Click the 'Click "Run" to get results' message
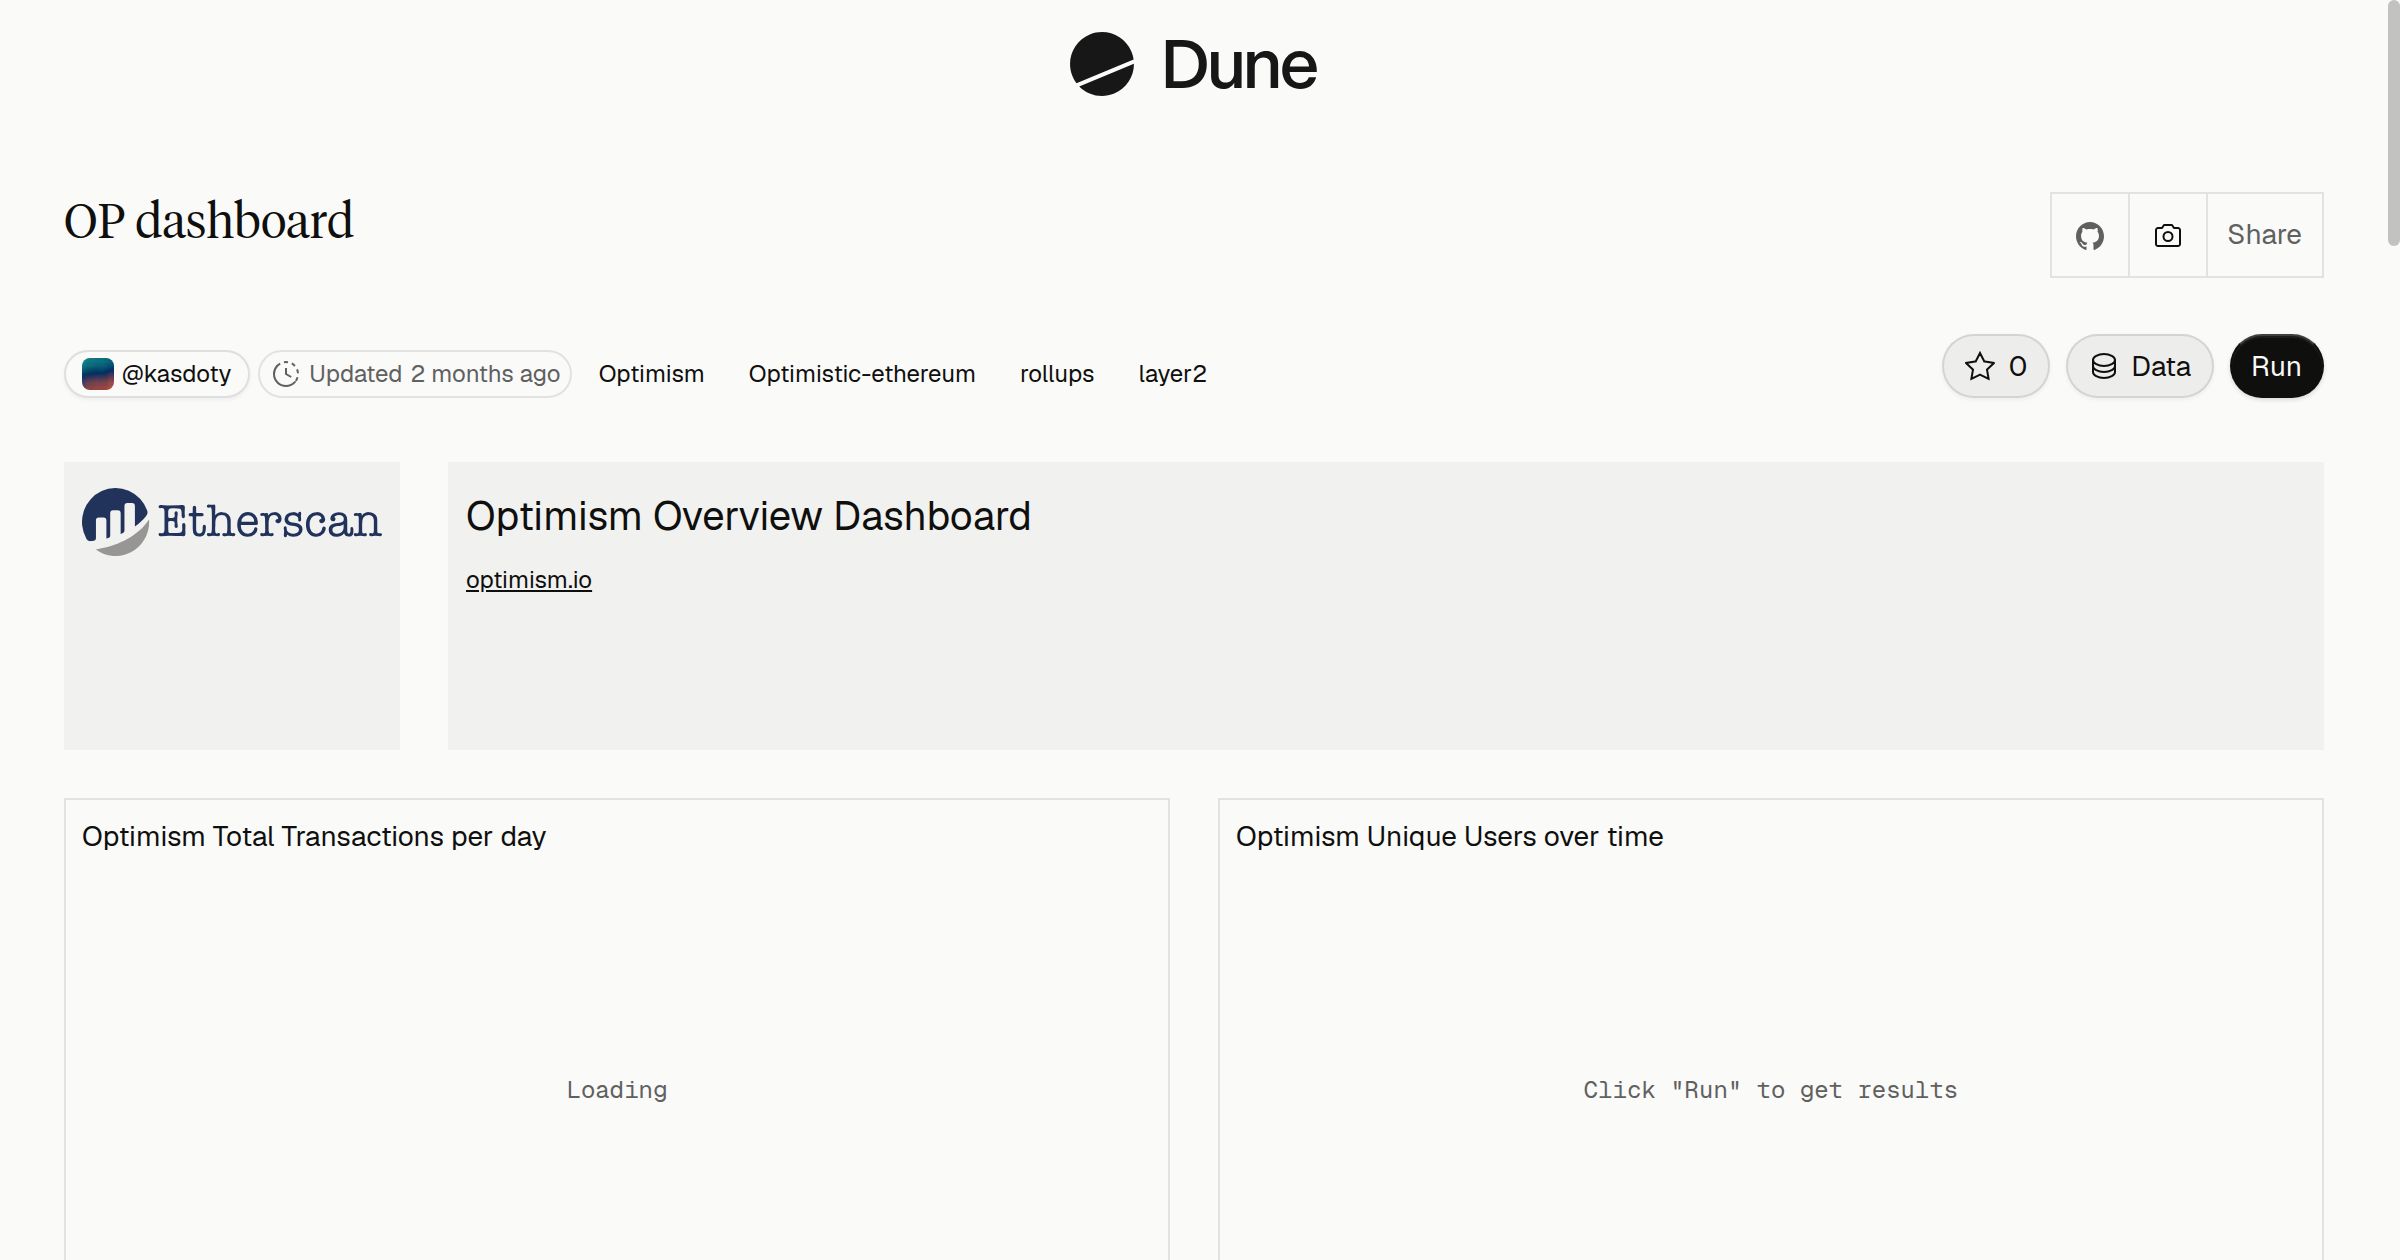2400x1260 pixels. coord(1770,1090)
